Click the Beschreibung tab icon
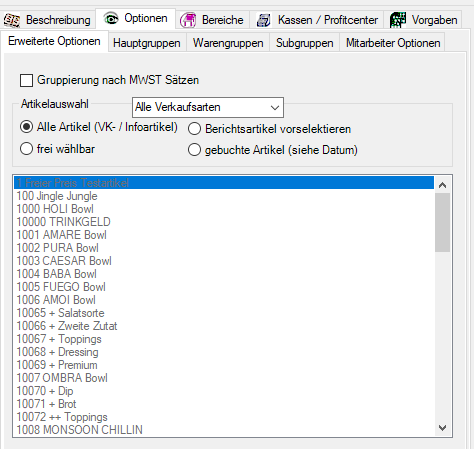Screen dimensions: 474x449 click(x=12, y=20)
